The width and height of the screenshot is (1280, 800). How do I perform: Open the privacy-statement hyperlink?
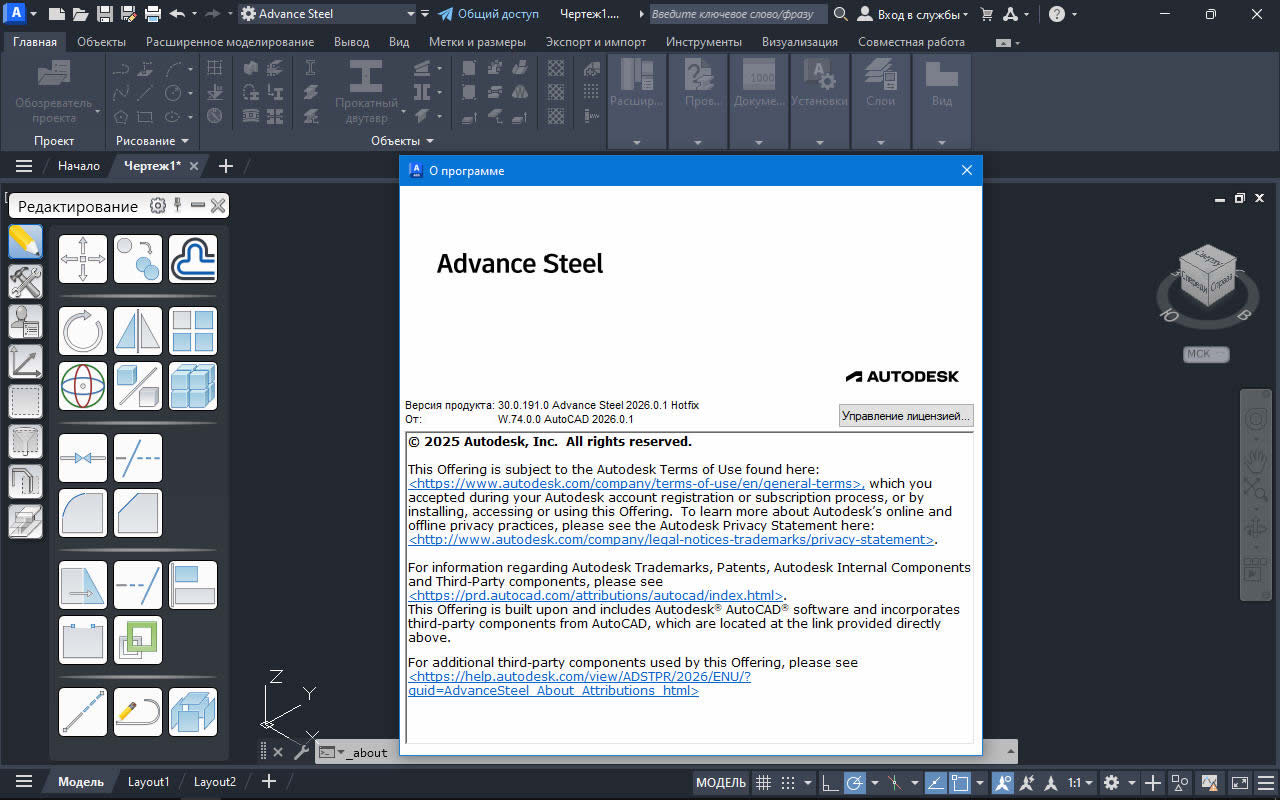673,539
